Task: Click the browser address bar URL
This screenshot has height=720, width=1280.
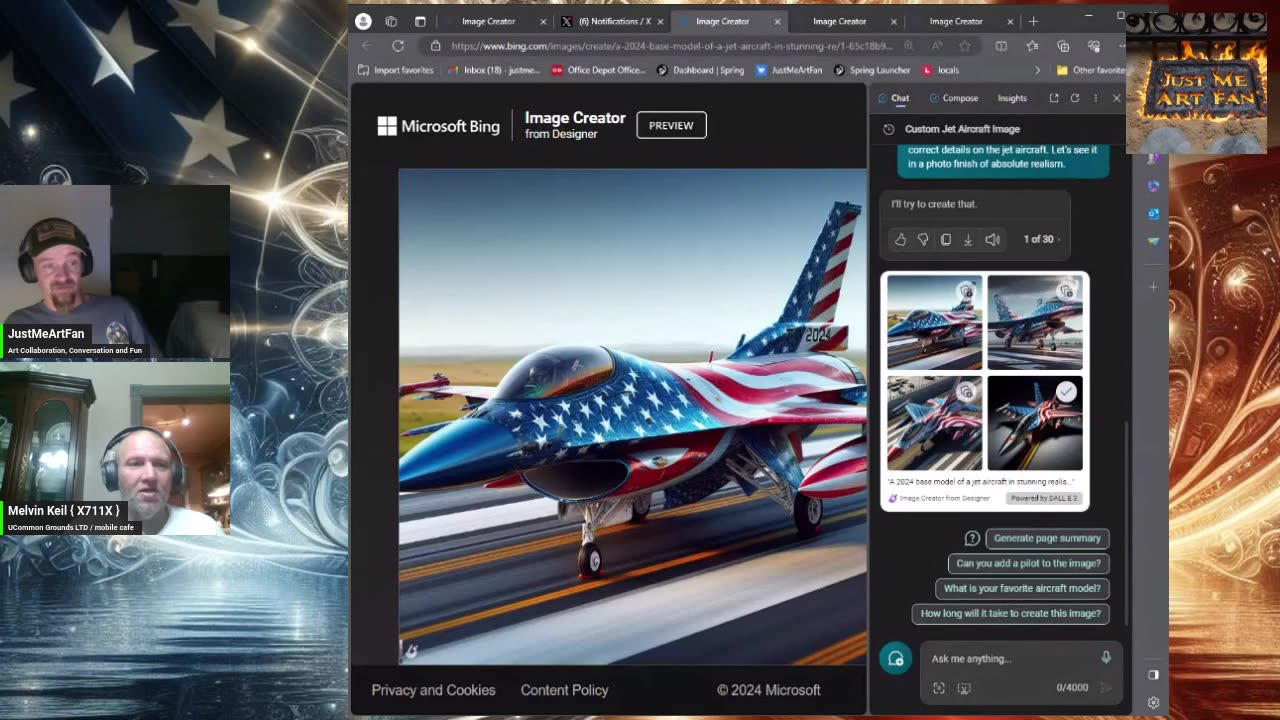Action: 671,46
